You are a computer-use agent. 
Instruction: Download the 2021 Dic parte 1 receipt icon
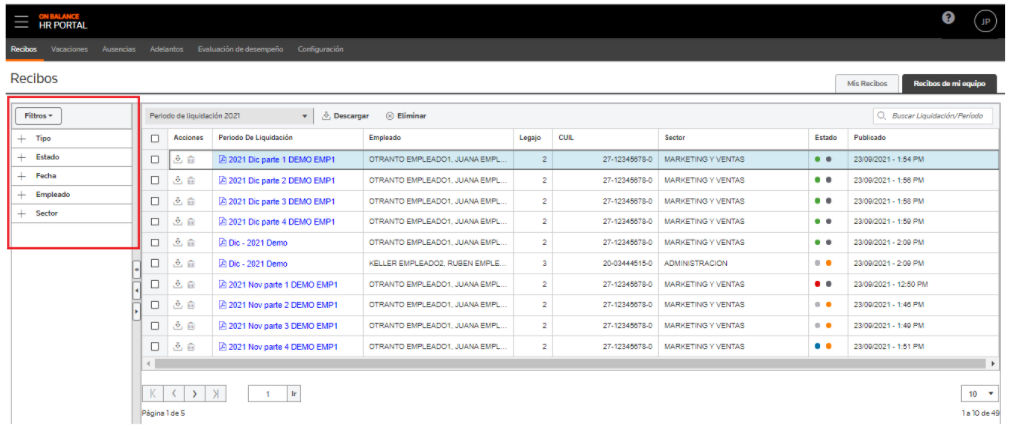pyautogui.click(x=178, y=160)
